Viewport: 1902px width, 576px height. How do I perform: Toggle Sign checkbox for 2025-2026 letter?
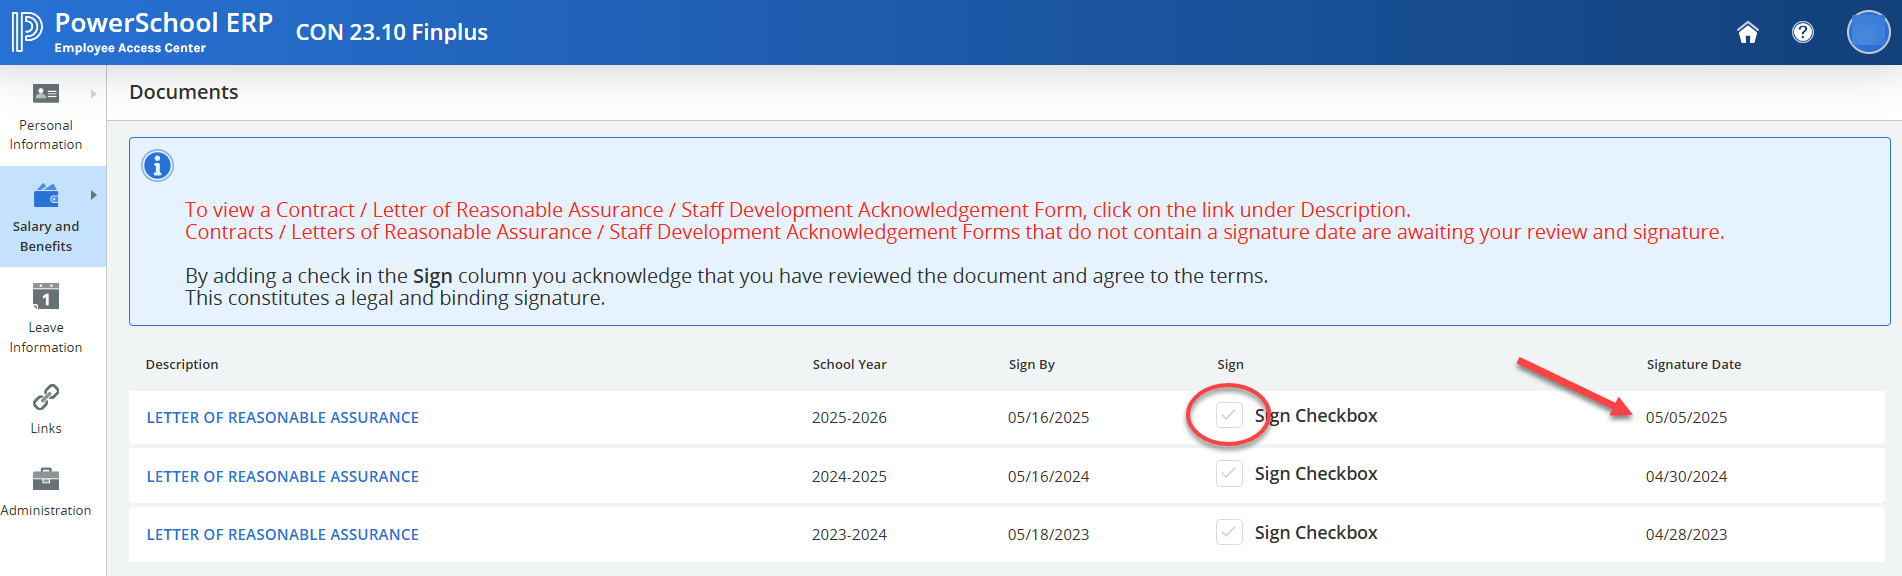tap(1229, 416)
